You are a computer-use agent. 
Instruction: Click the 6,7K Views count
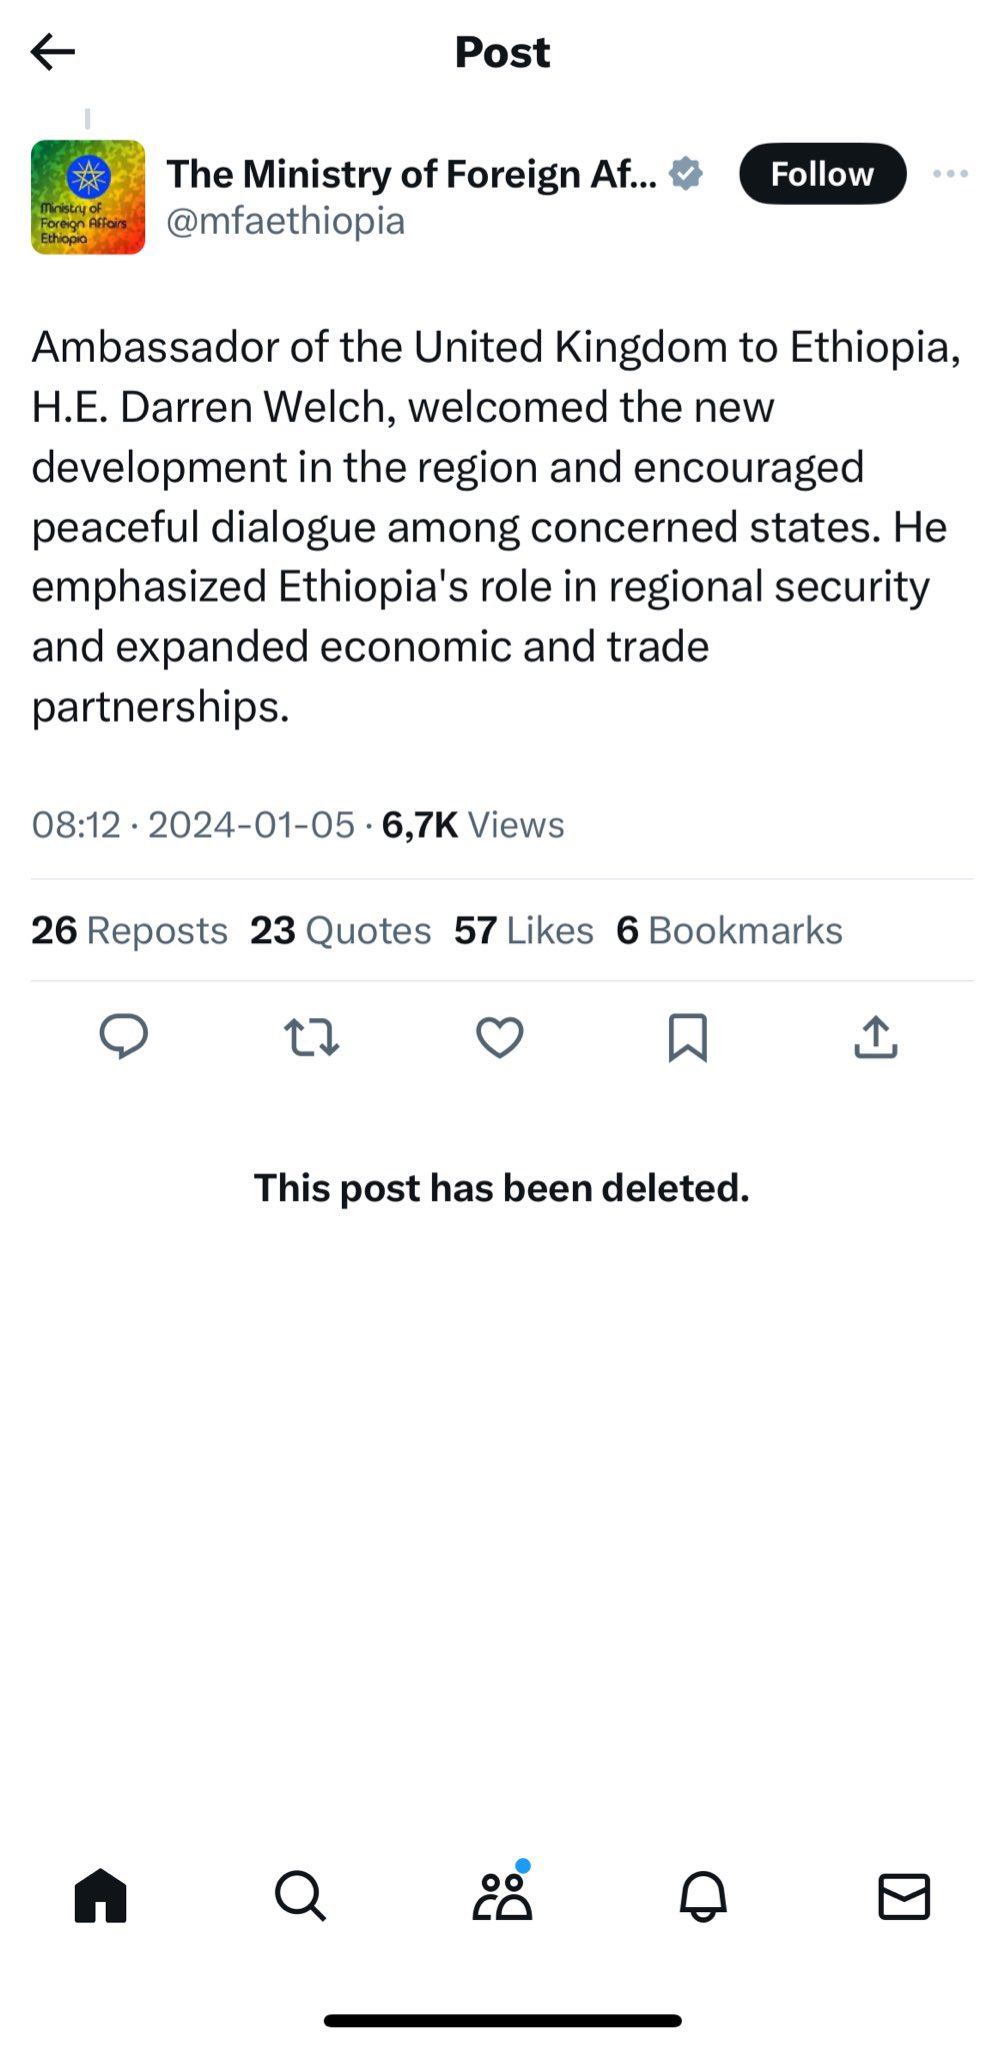pos(473,825)
